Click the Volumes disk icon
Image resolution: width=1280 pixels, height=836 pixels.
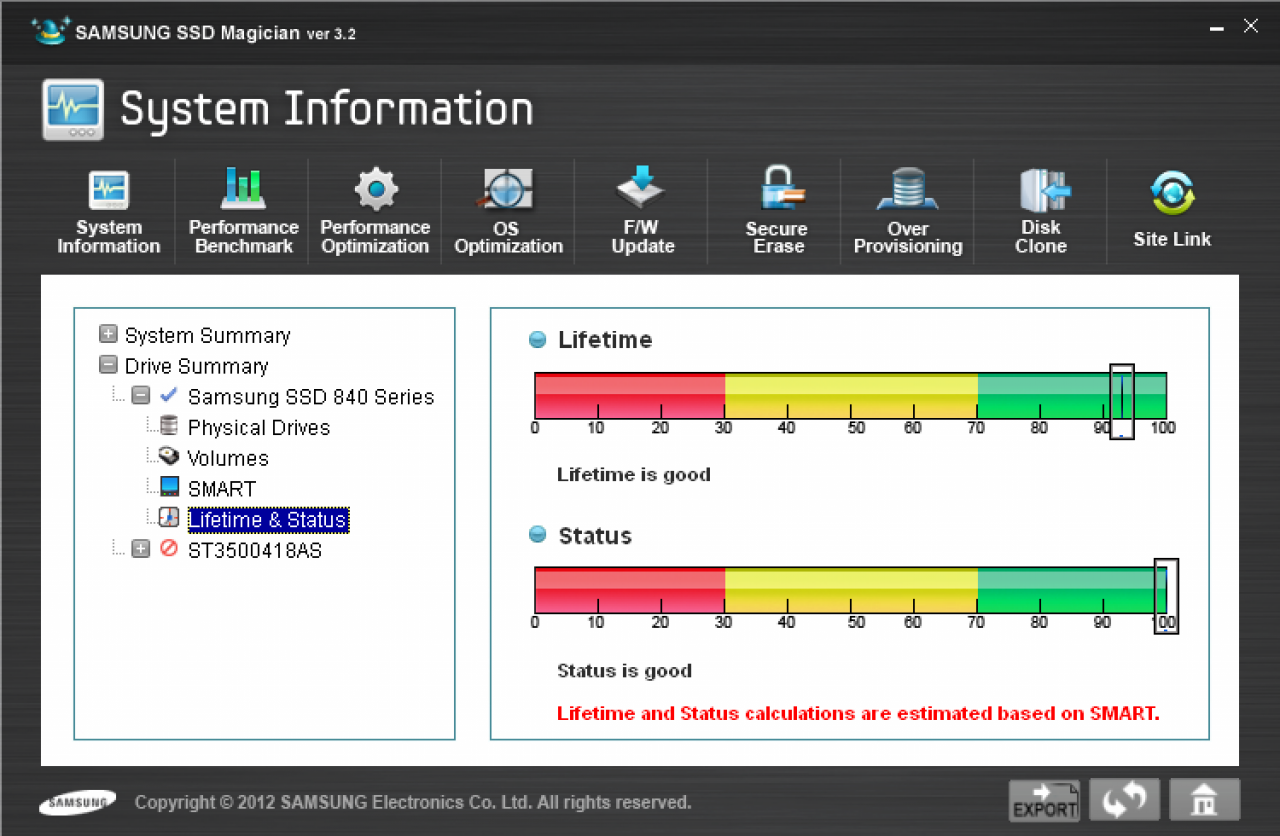pos(169,457)
